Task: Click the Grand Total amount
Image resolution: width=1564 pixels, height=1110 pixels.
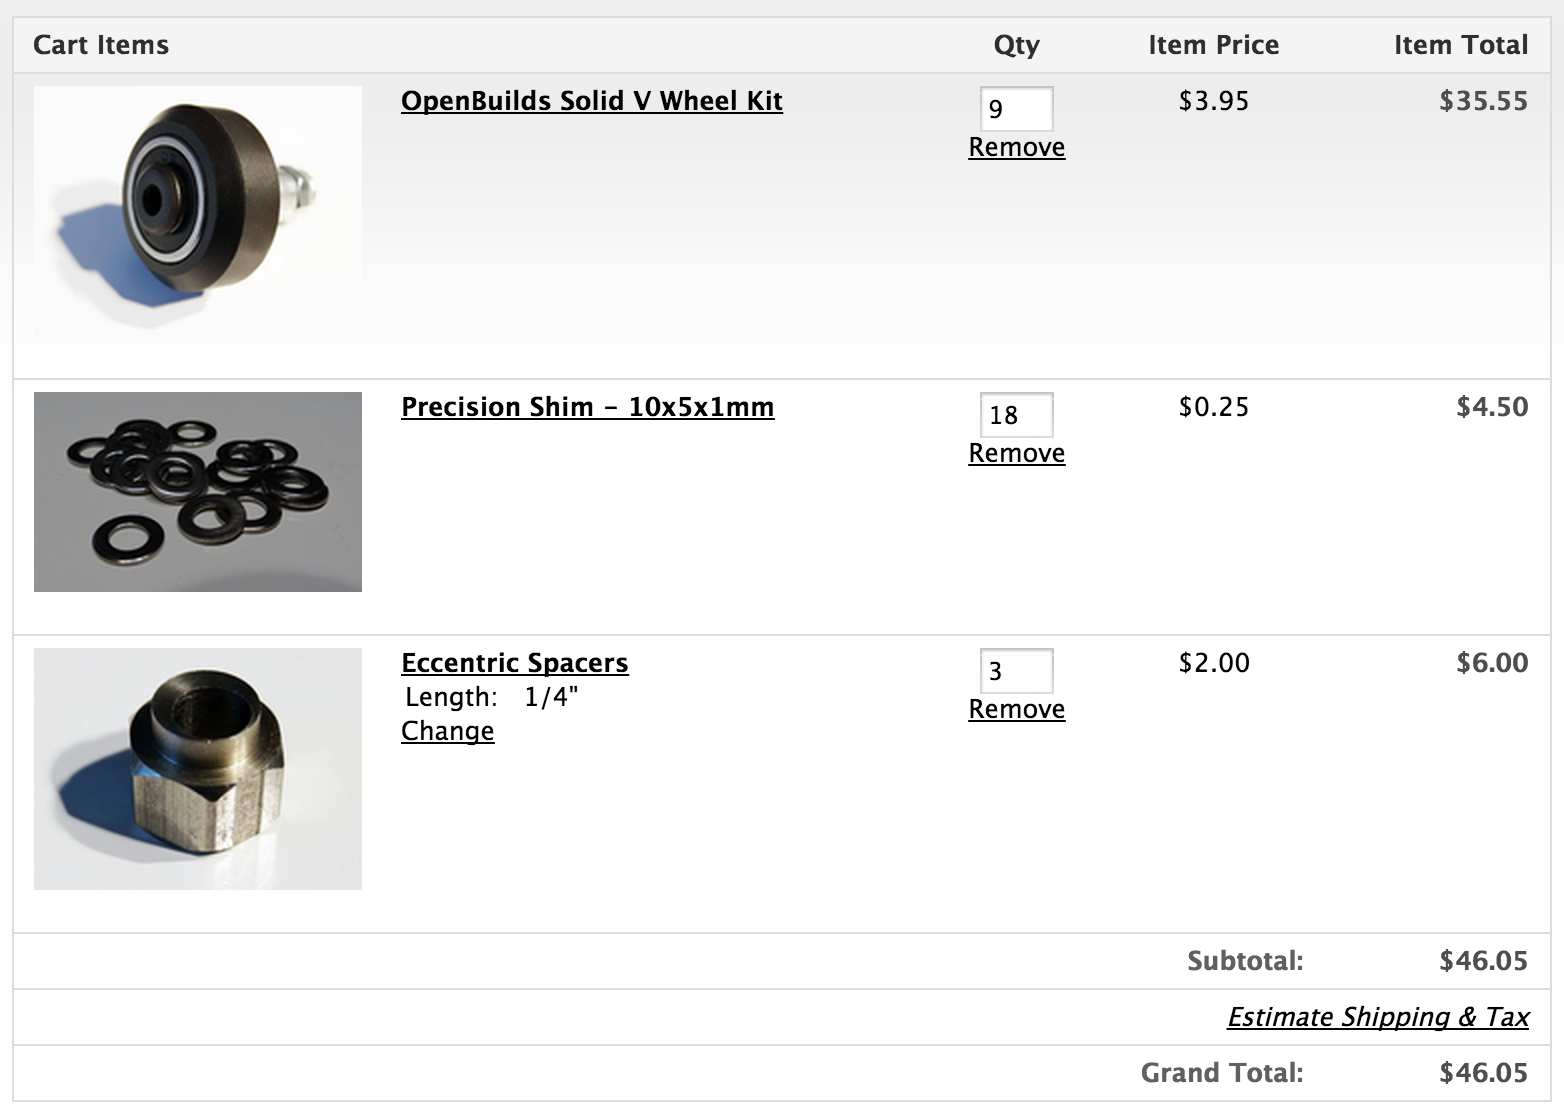Action: 1483,1073
